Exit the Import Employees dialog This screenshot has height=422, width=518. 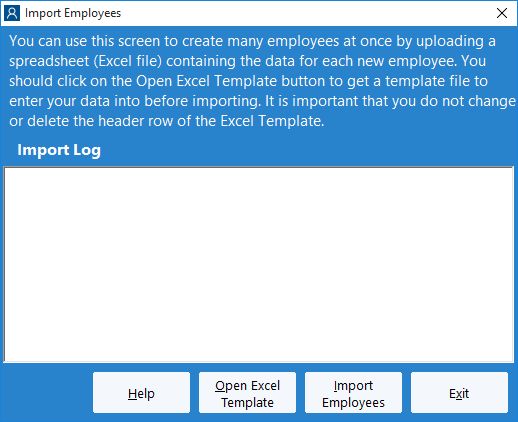pyautogui.click(x=459, y=393)
